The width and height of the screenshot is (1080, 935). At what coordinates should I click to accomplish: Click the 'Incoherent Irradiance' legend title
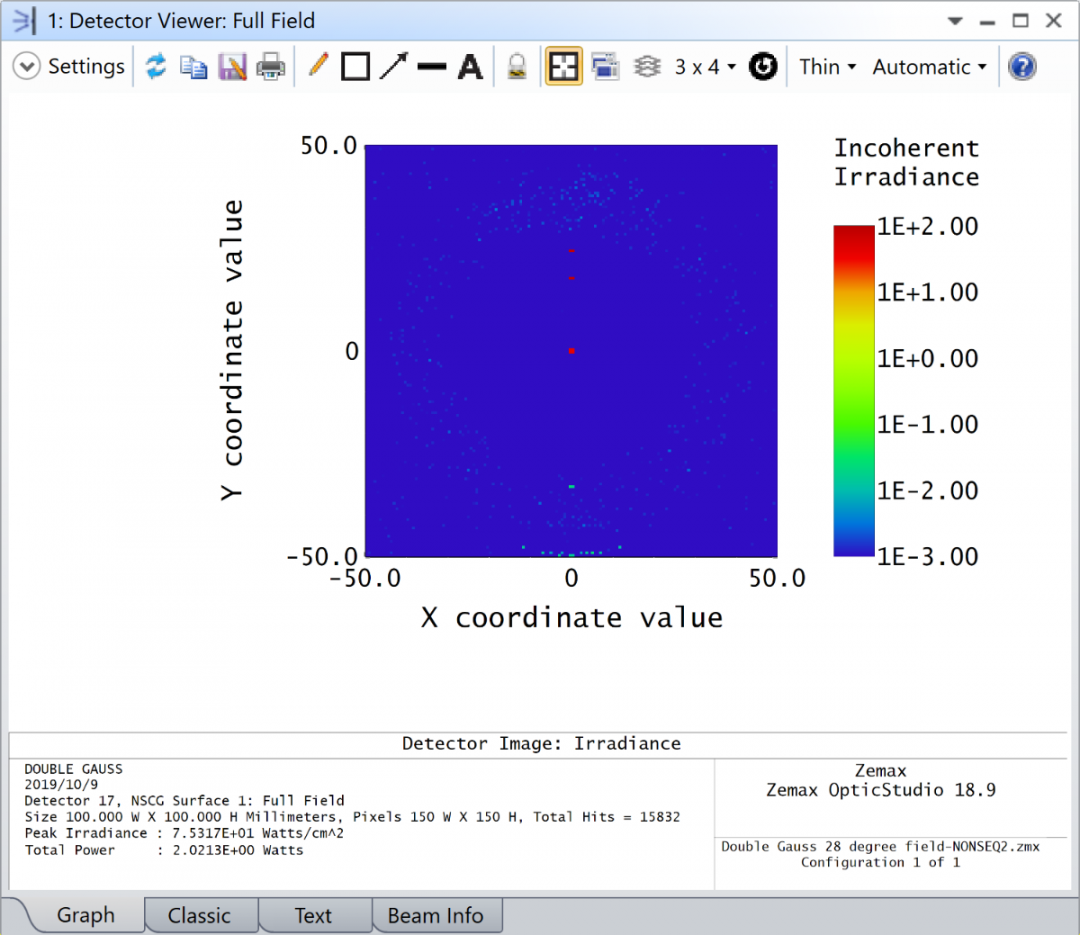click(906, 162)
